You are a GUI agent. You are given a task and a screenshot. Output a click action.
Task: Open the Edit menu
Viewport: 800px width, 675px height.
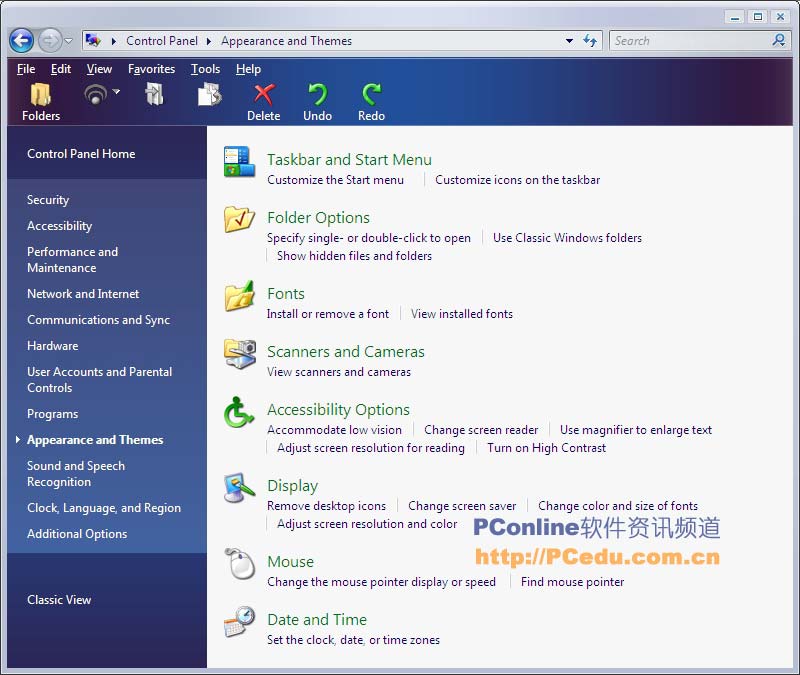(x=61, y=69)
